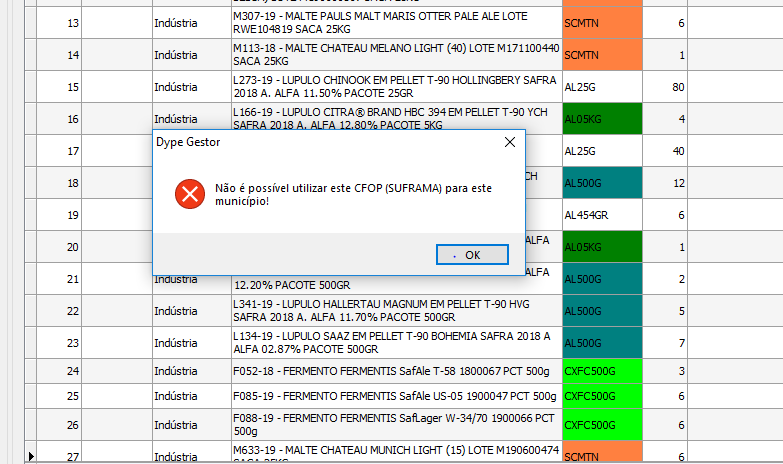Image resolution: width=783 pixels, height=464 pixels.
Task: Click the current-row arrow indicator at row 27
Action: pos(31,456)
